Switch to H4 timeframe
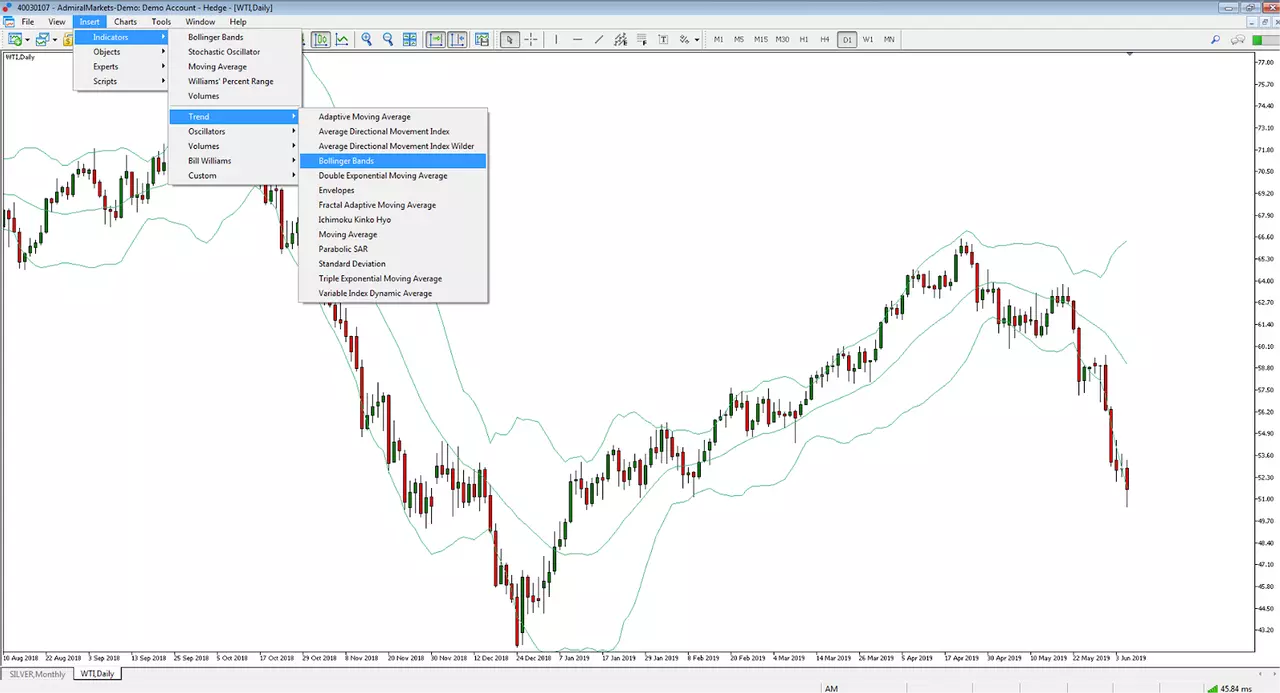Viewport: 1280px width, 693px height. pos(825,39)
